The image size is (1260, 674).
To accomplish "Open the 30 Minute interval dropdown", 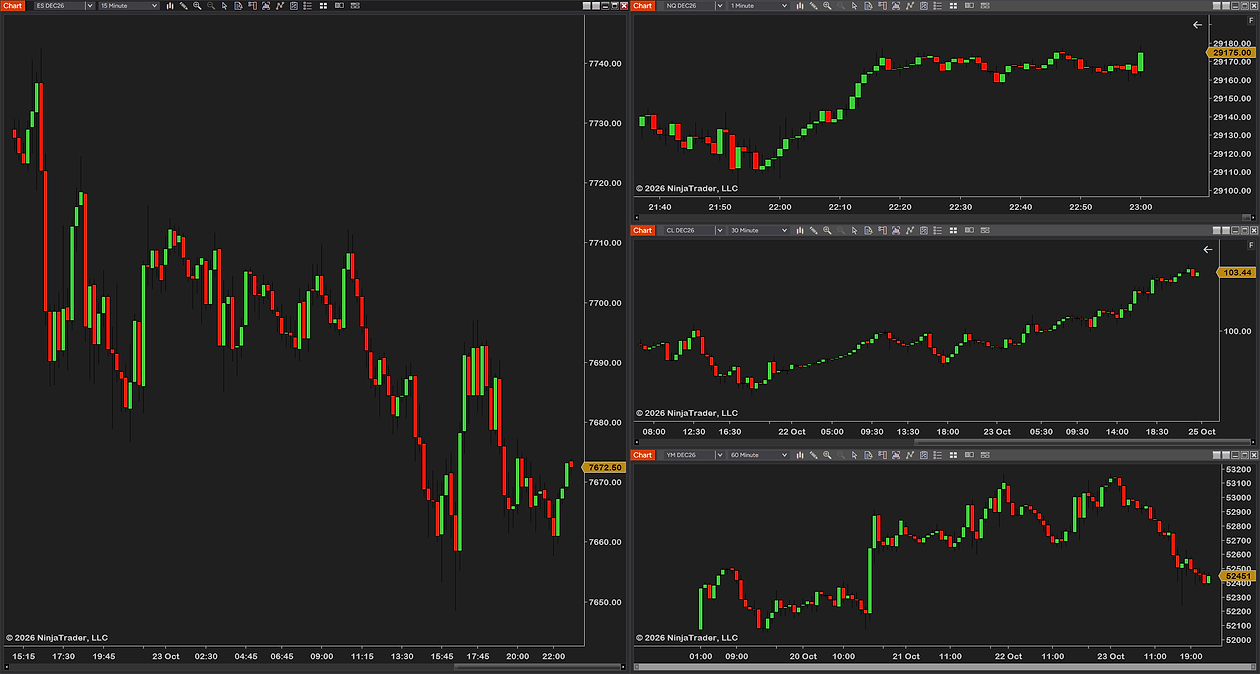I will (758, 230).
